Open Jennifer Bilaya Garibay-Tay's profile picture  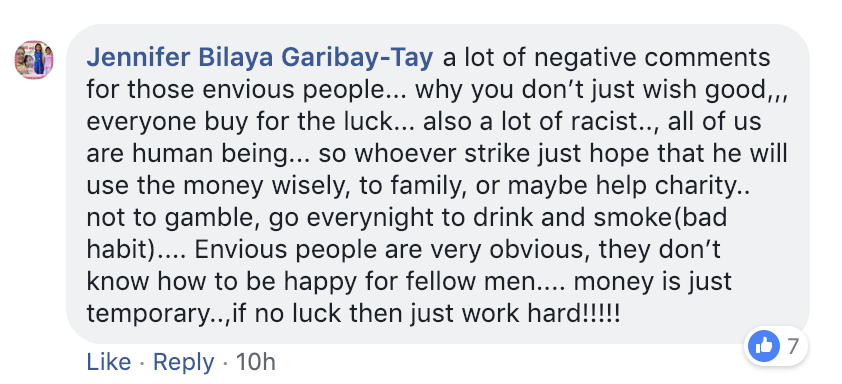[x=34, y=60]
